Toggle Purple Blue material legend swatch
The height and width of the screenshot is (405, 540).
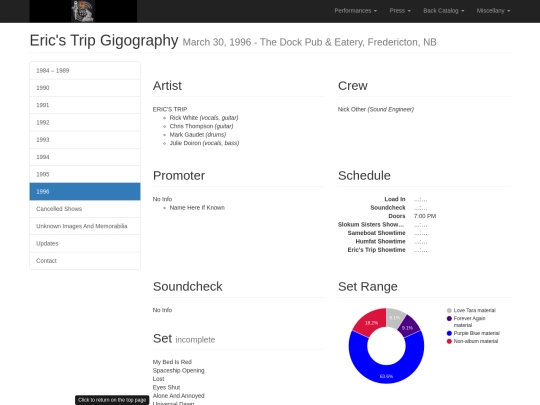tap(449, 333)
